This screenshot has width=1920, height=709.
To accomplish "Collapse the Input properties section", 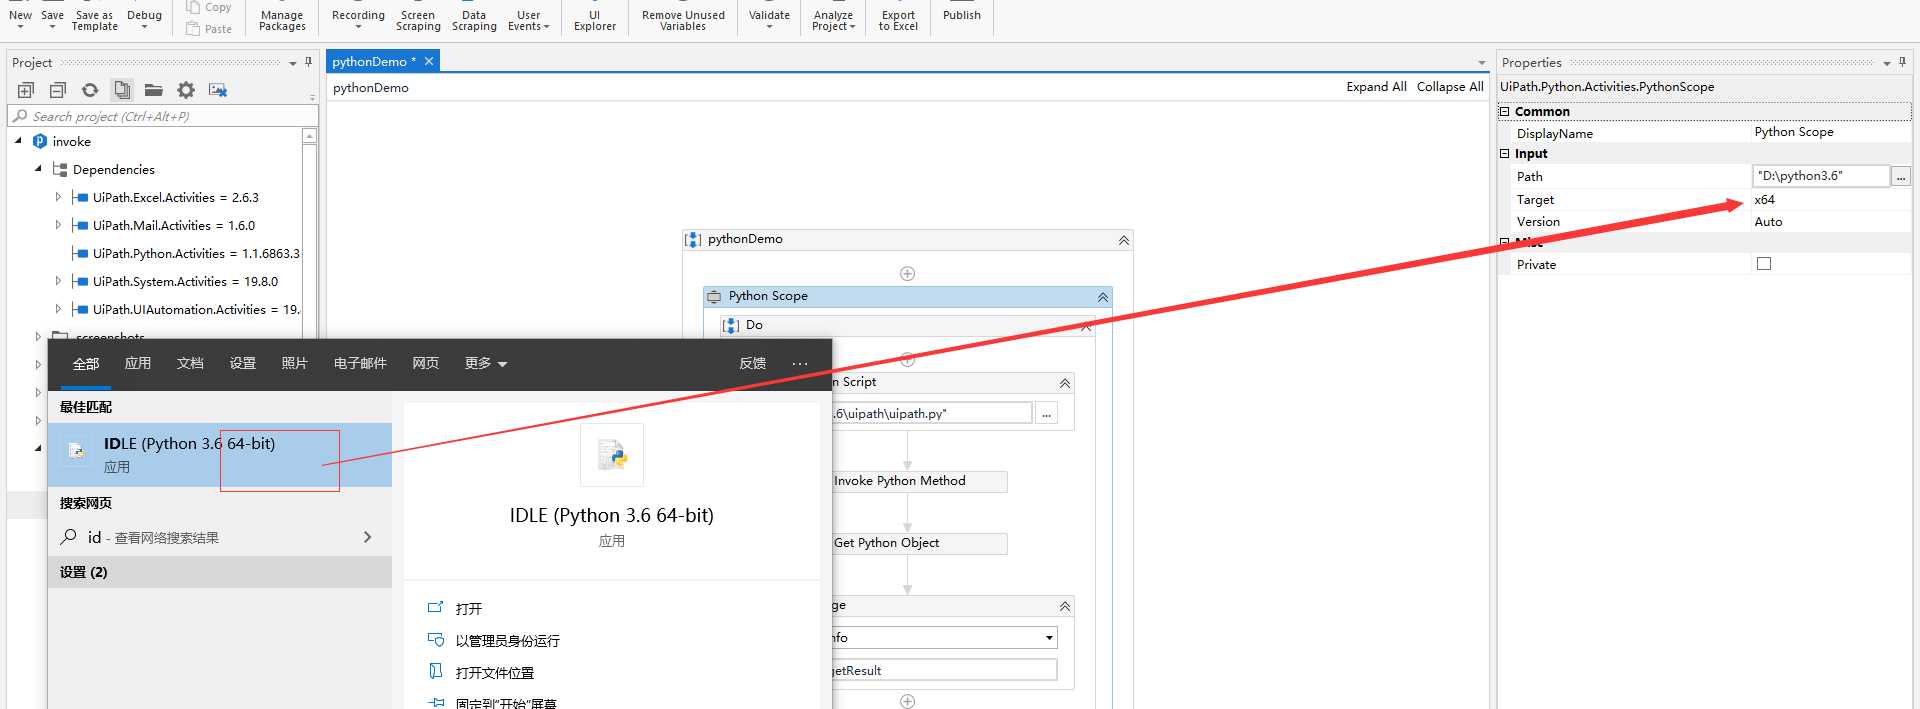I will click(x=1504, y=153).
